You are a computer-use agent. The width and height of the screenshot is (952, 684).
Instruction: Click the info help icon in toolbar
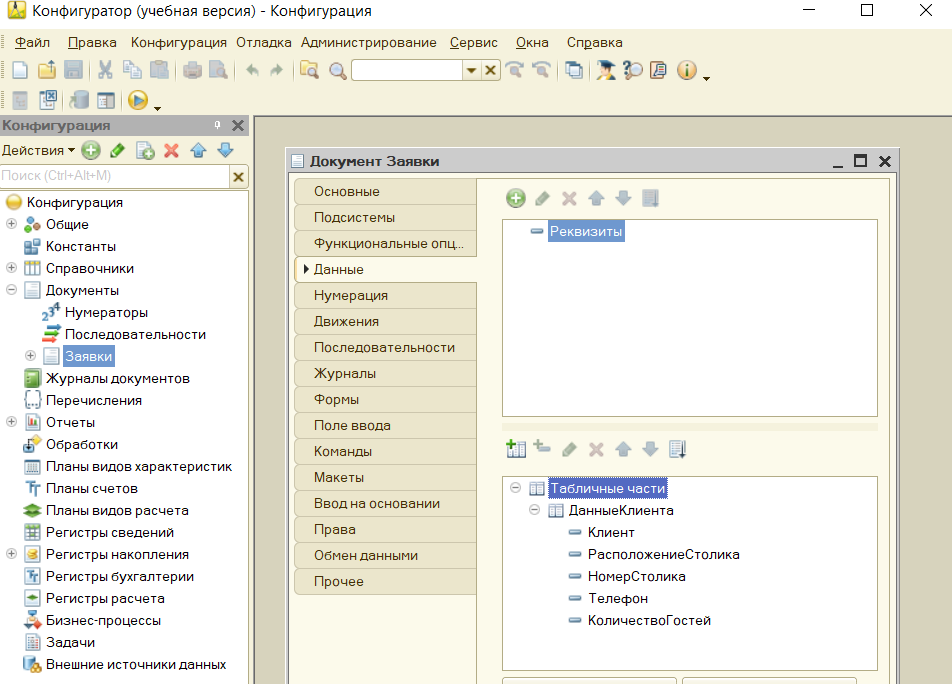(686, 70)
